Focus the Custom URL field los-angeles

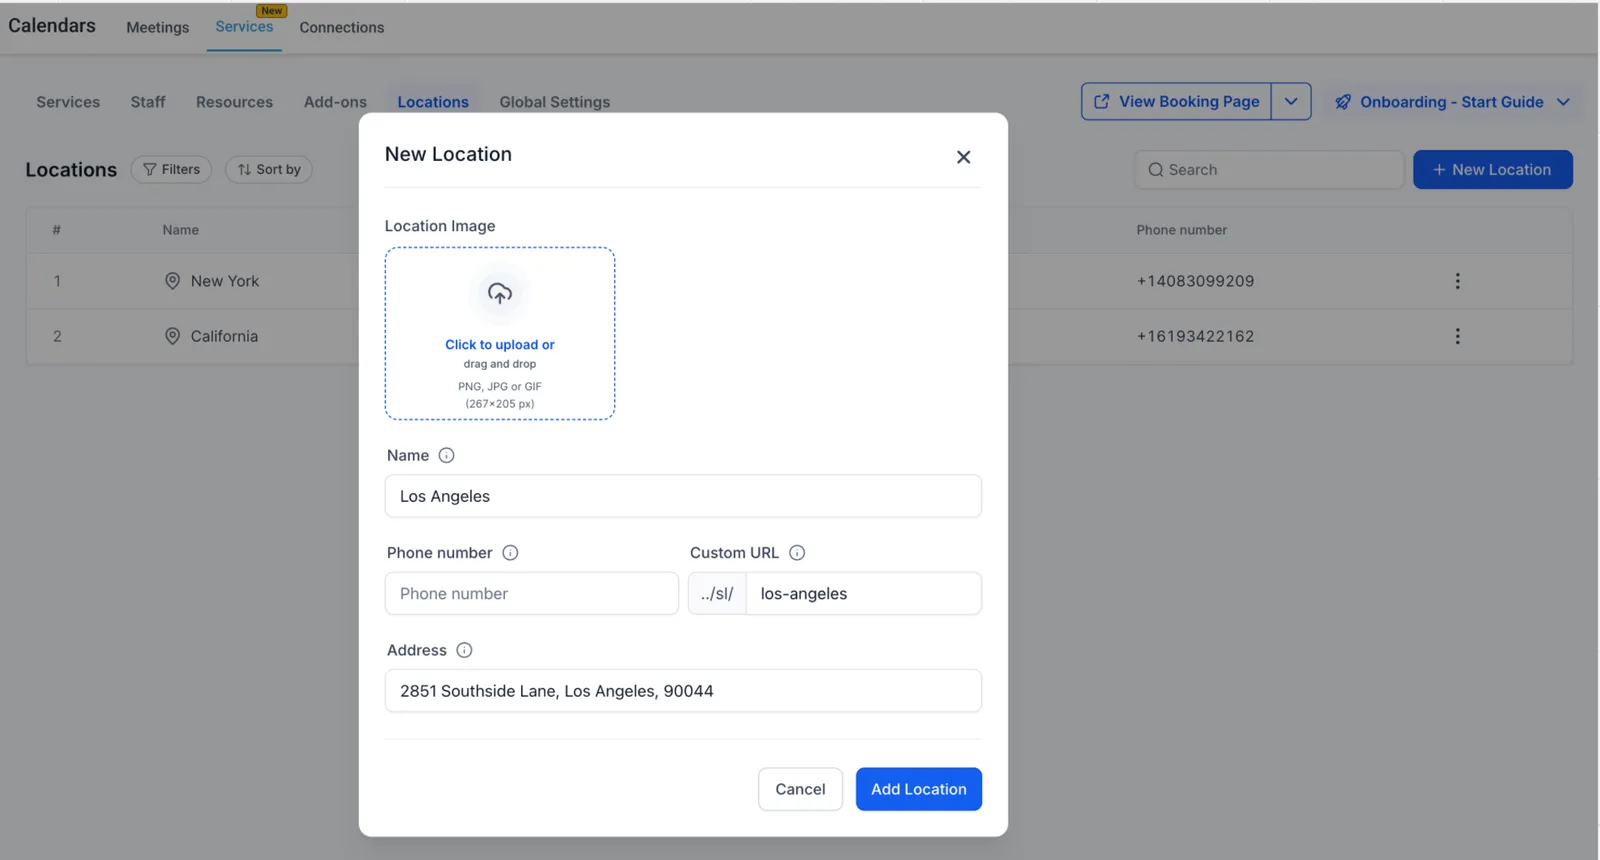tap(864, 594)
